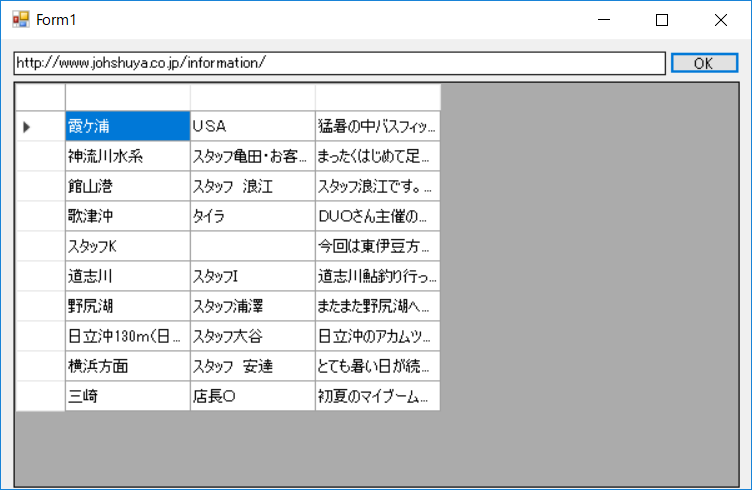The width and height of the screenshot is (752, 490).
Task: Select cell '今回は東伊豆方...'
Action: tap(378, 246)
